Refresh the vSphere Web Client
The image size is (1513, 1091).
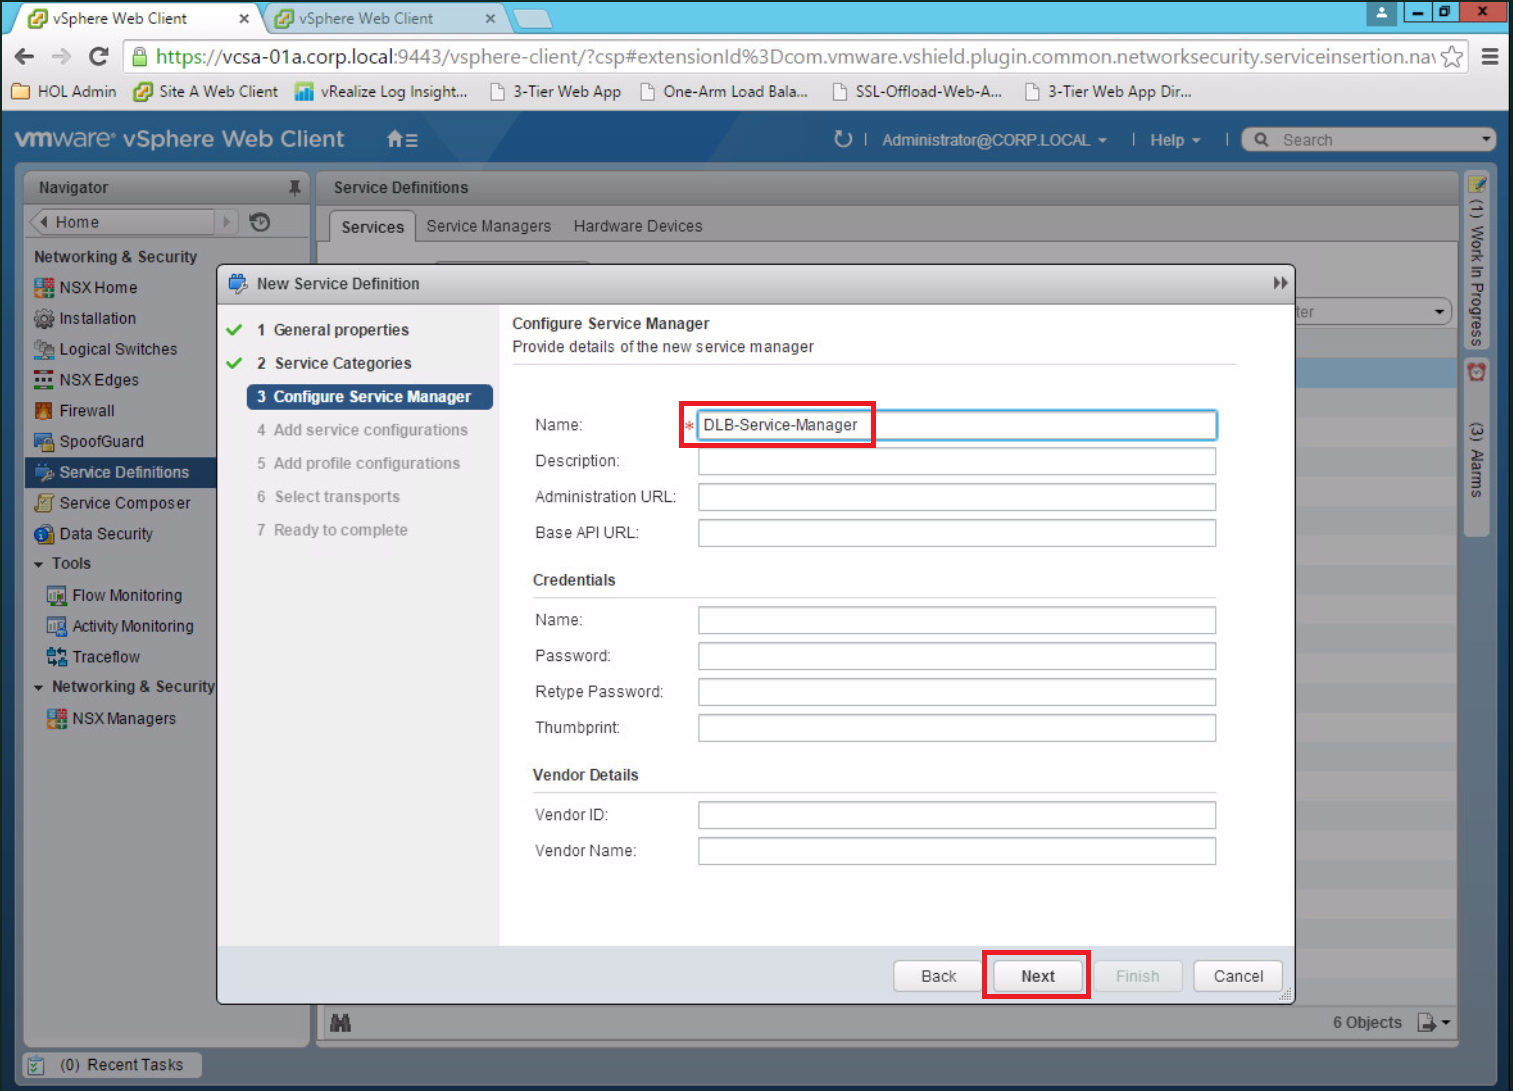pos(843,139)
